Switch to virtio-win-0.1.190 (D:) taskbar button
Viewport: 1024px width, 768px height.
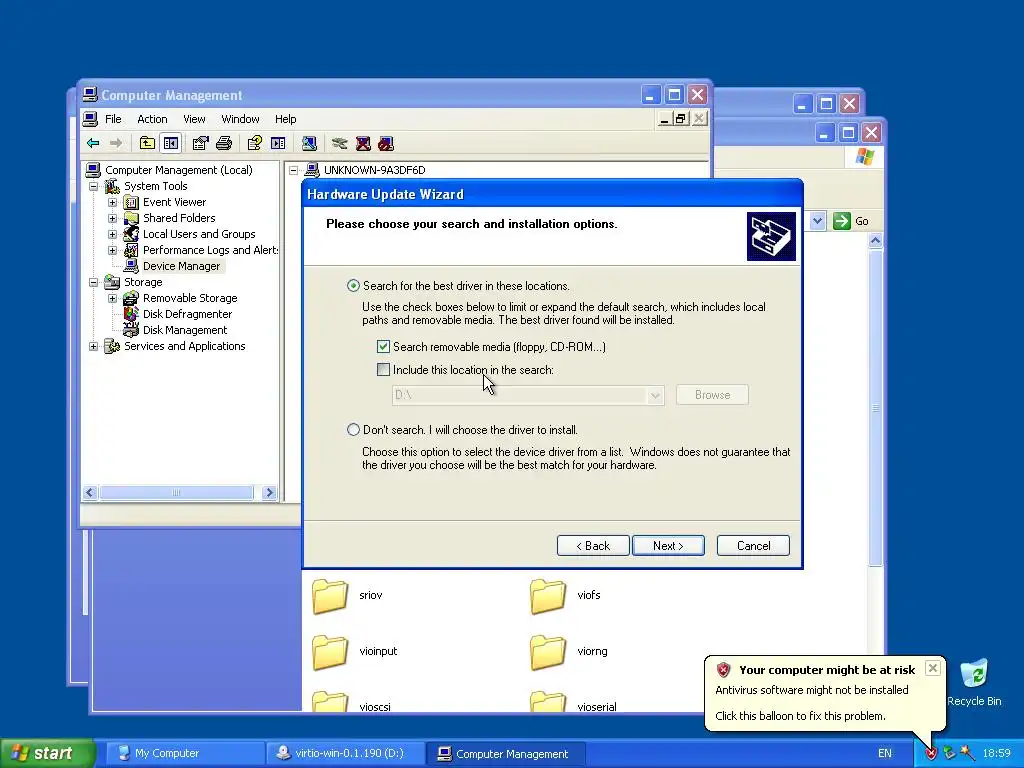click(344, 754)
